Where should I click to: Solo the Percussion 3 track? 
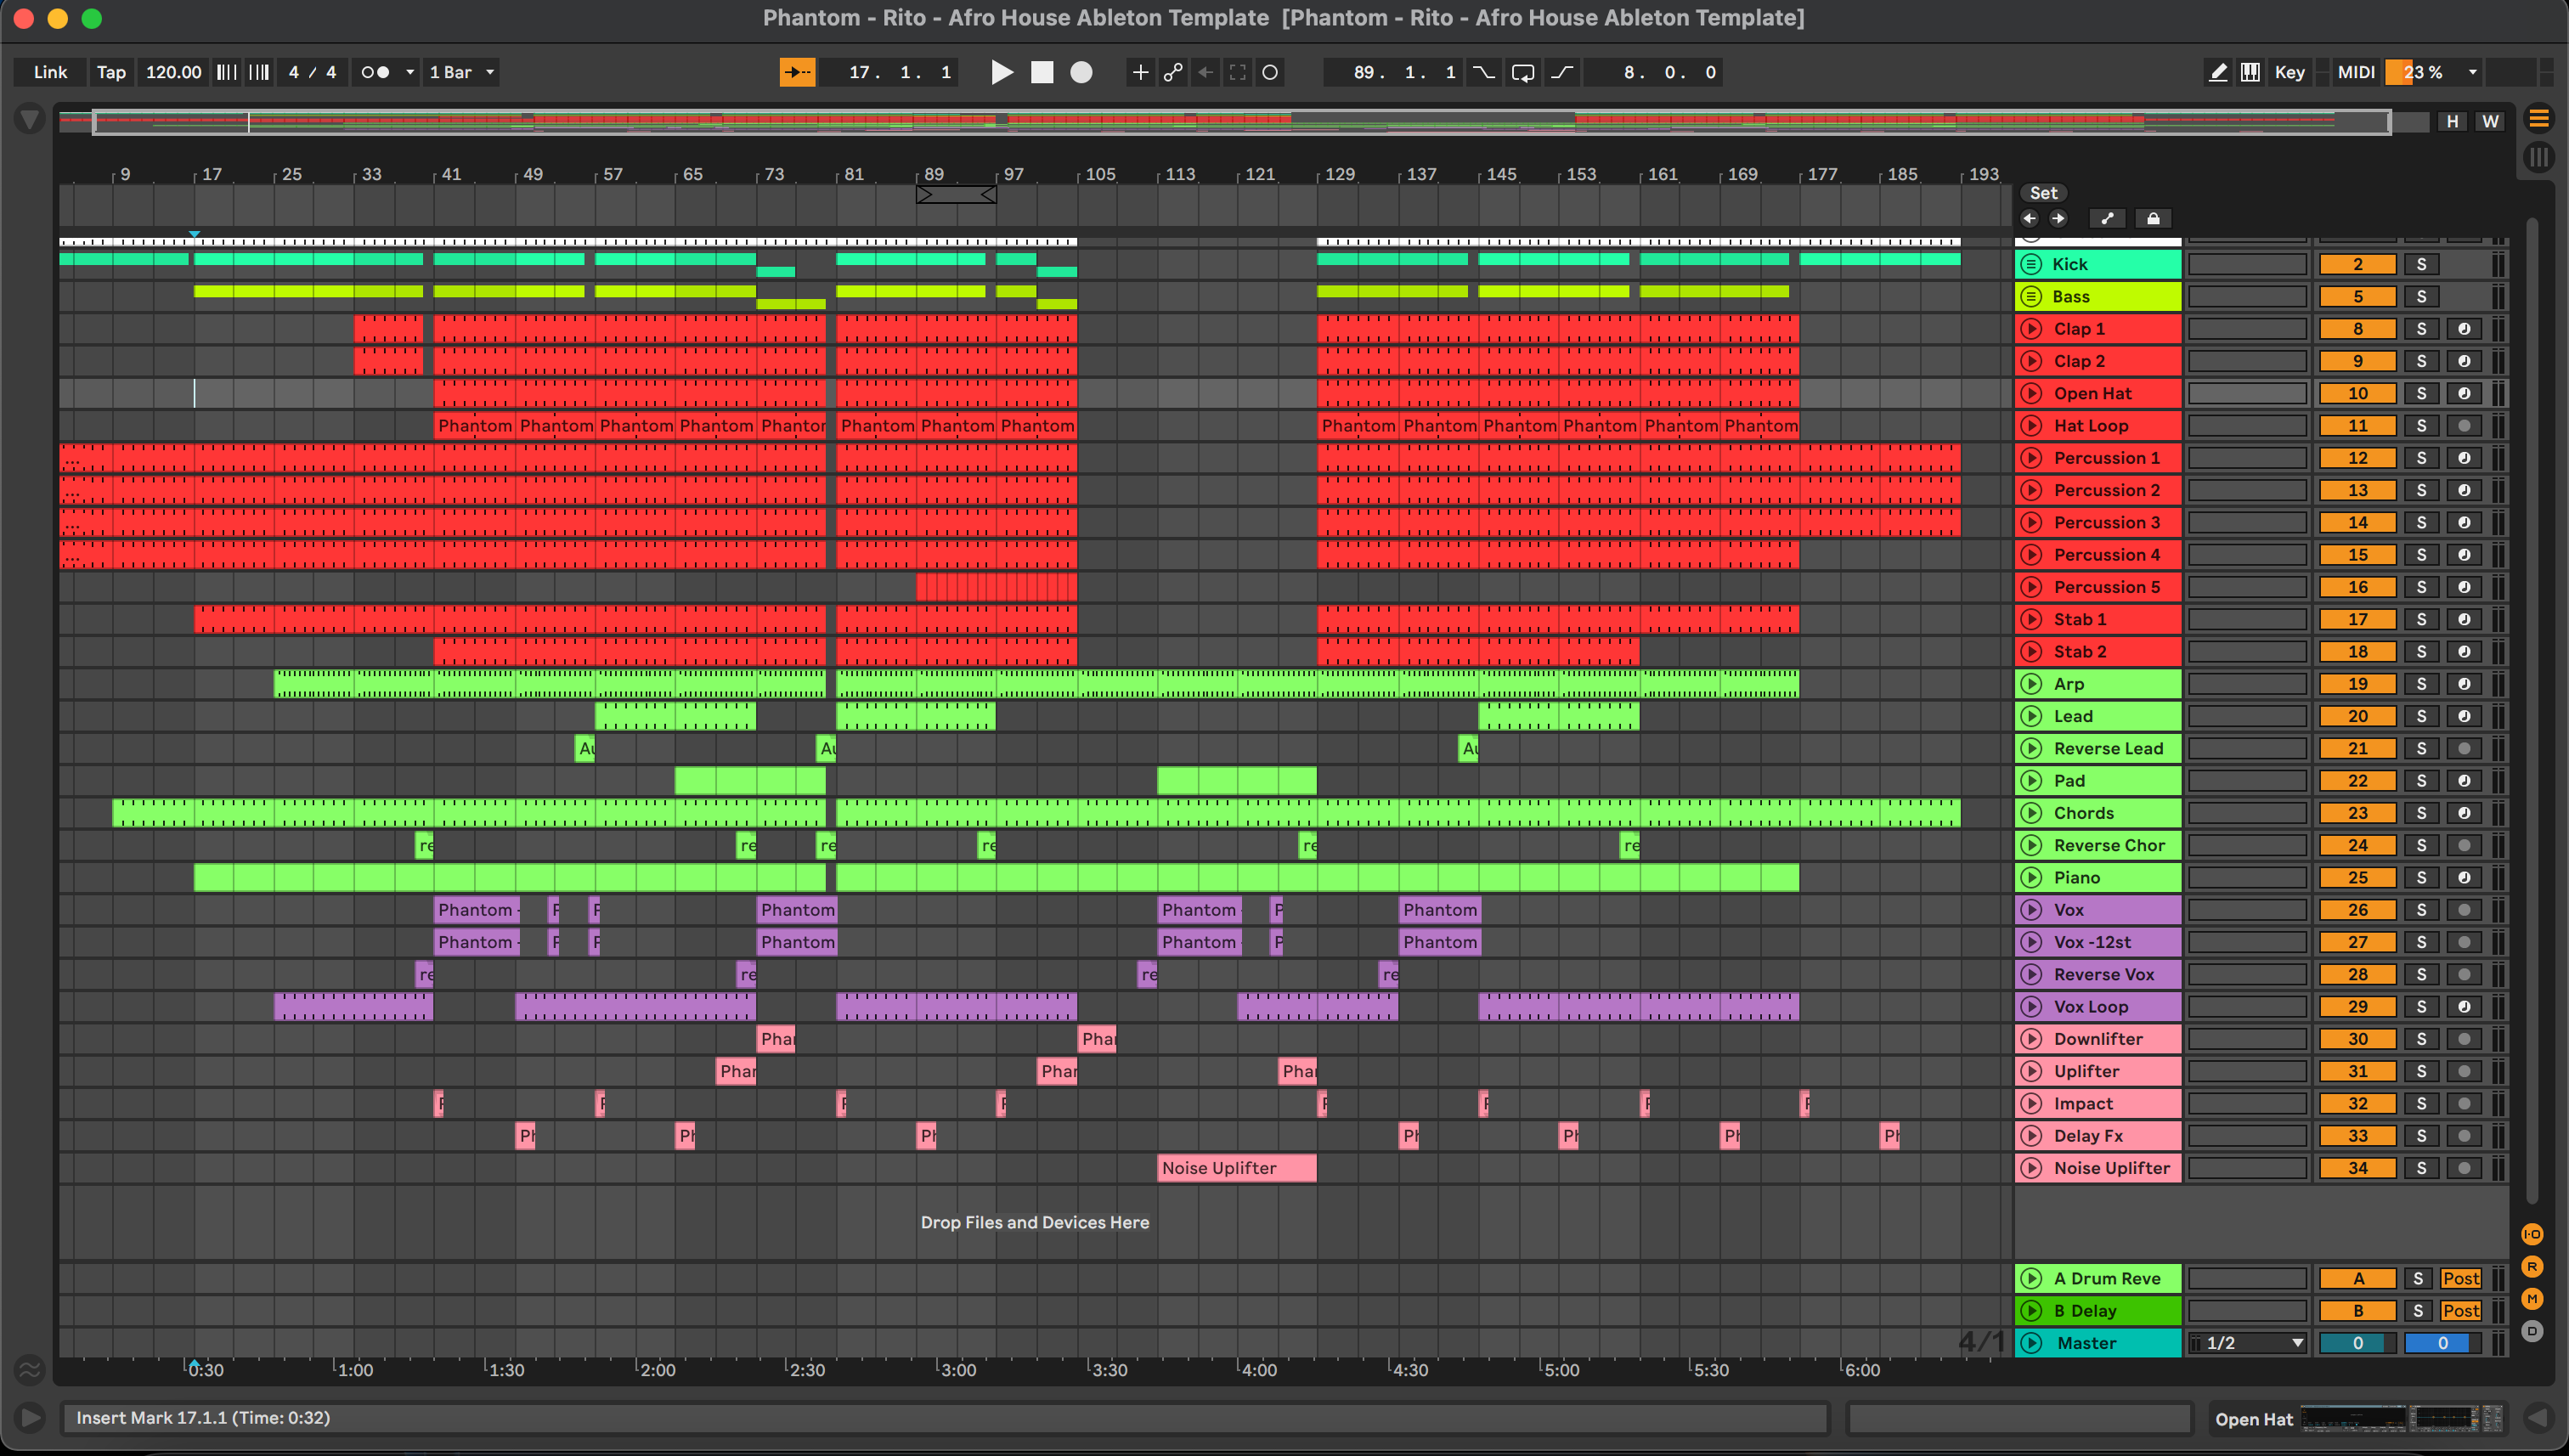tap(2421, 522)
